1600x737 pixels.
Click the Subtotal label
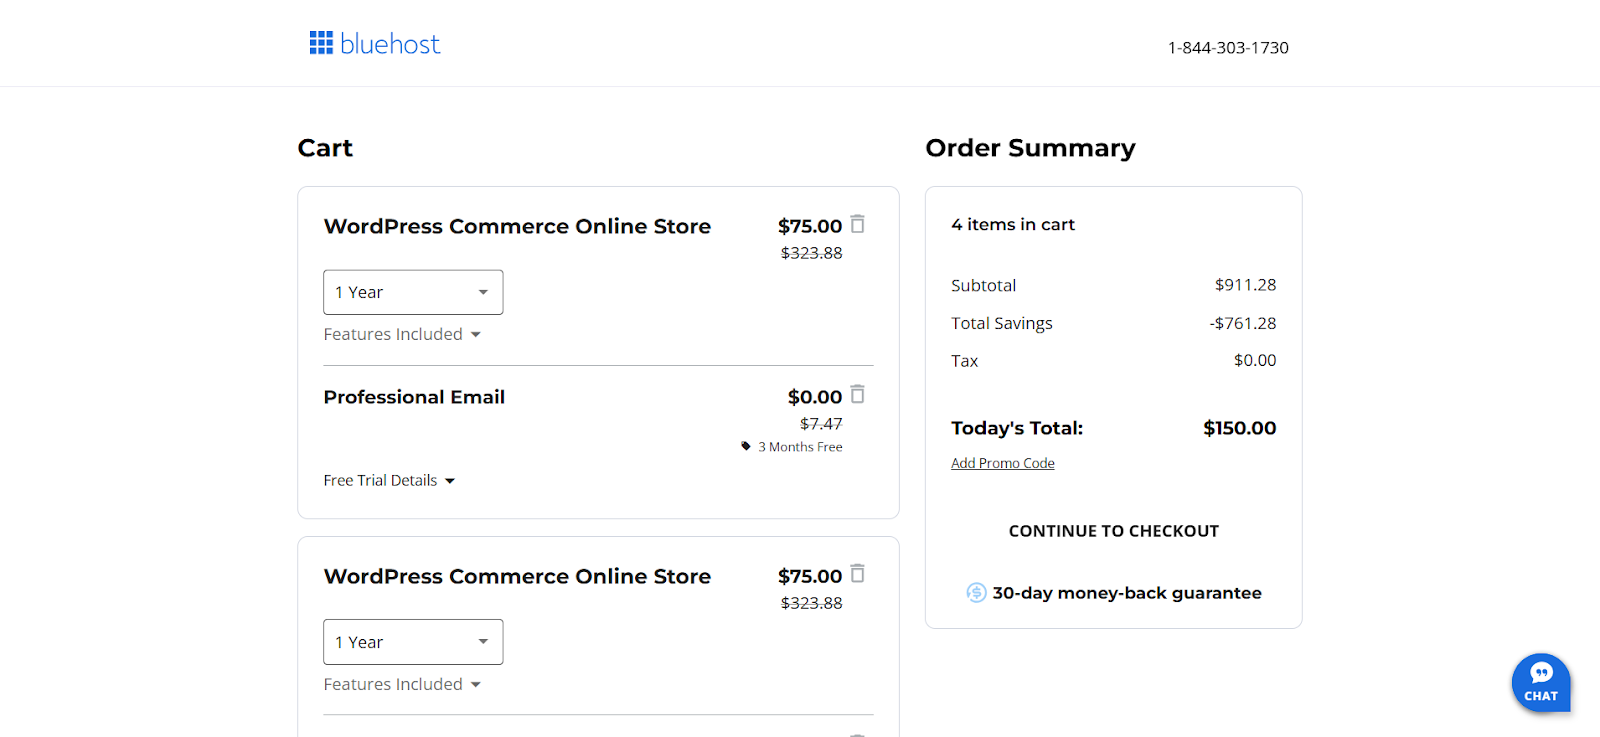click(x=983, y=286)
